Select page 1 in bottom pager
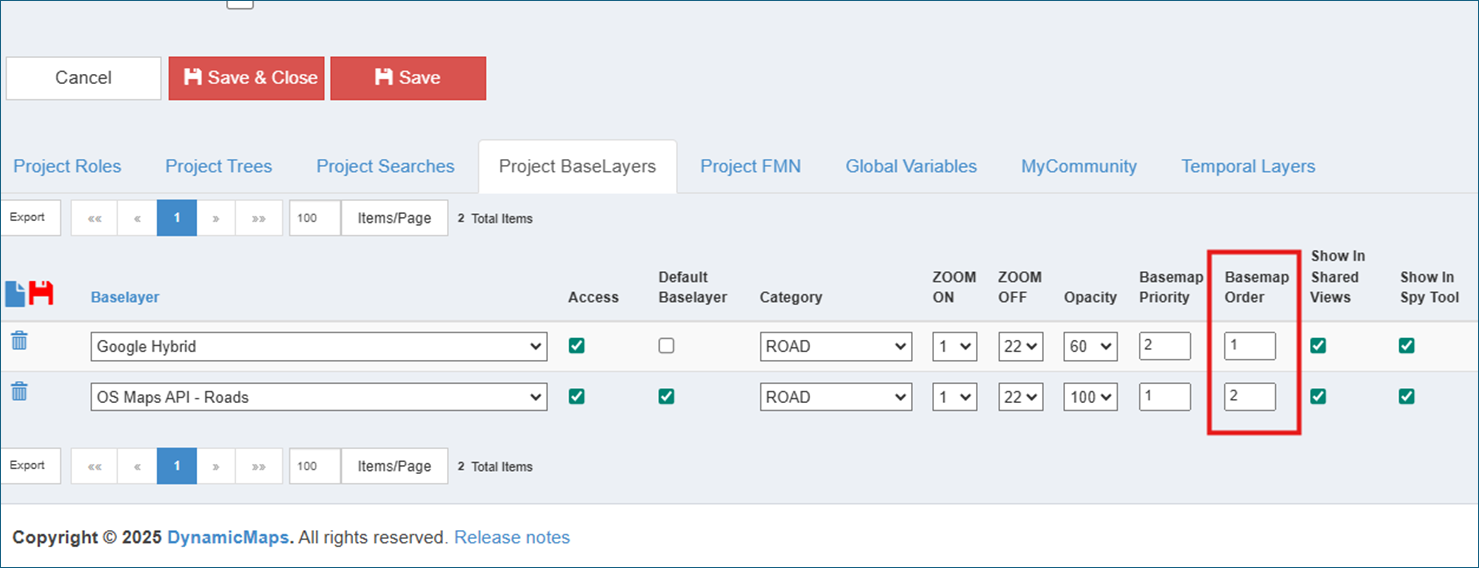Screen dimensions: 1479x568 (177, 466)
